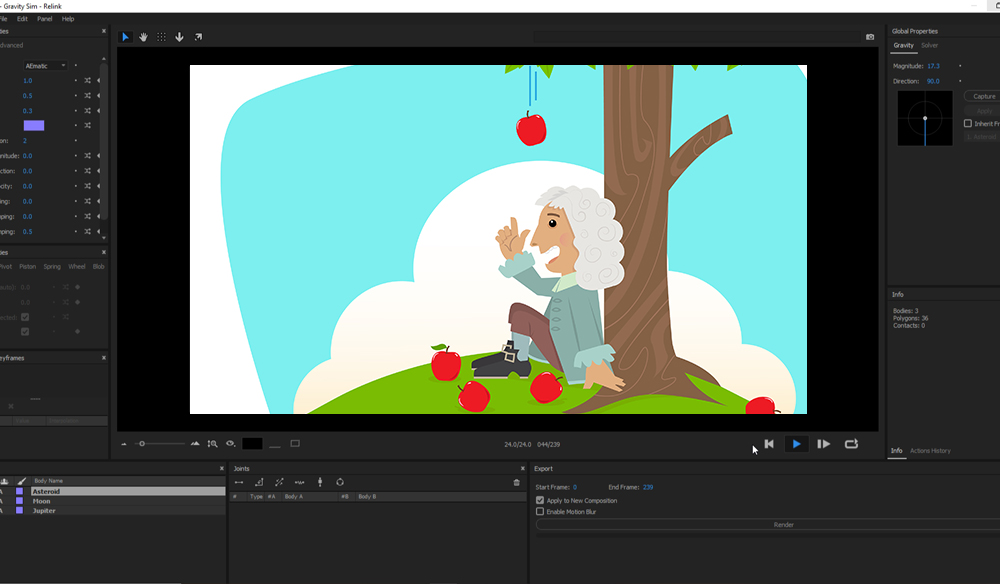Screen dimensions: 1000x584
Task: Click the dotted grid tool icon
Action: pyautogui.click(x=161, y=37)
